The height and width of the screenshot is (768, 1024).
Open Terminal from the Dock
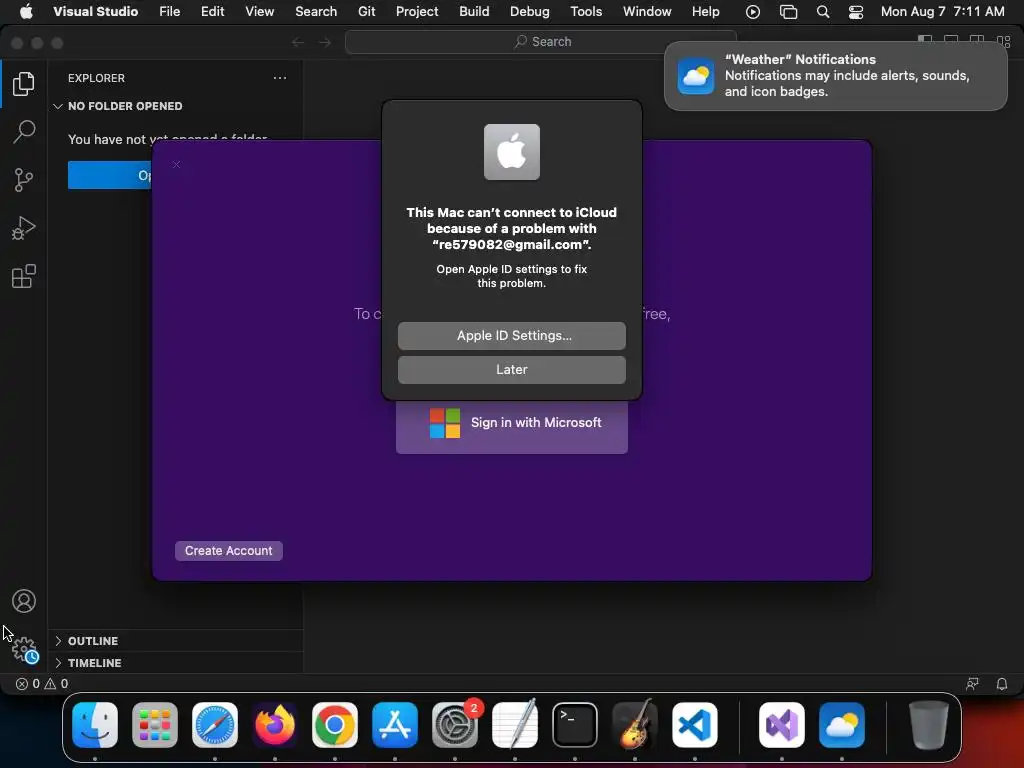click(x=575, y=725)
